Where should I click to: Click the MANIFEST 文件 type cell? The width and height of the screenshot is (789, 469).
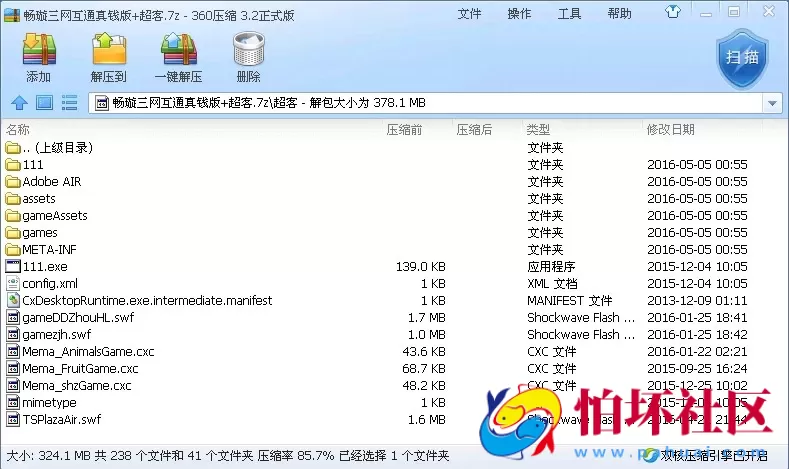[570, 301]
